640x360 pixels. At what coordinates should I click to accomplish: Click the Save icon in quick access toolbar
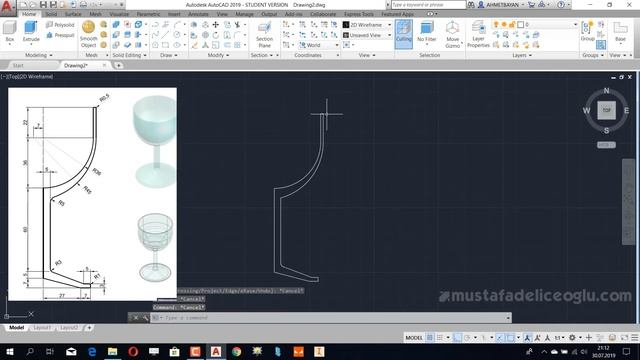pyautogui.click(x=43, y=4)
